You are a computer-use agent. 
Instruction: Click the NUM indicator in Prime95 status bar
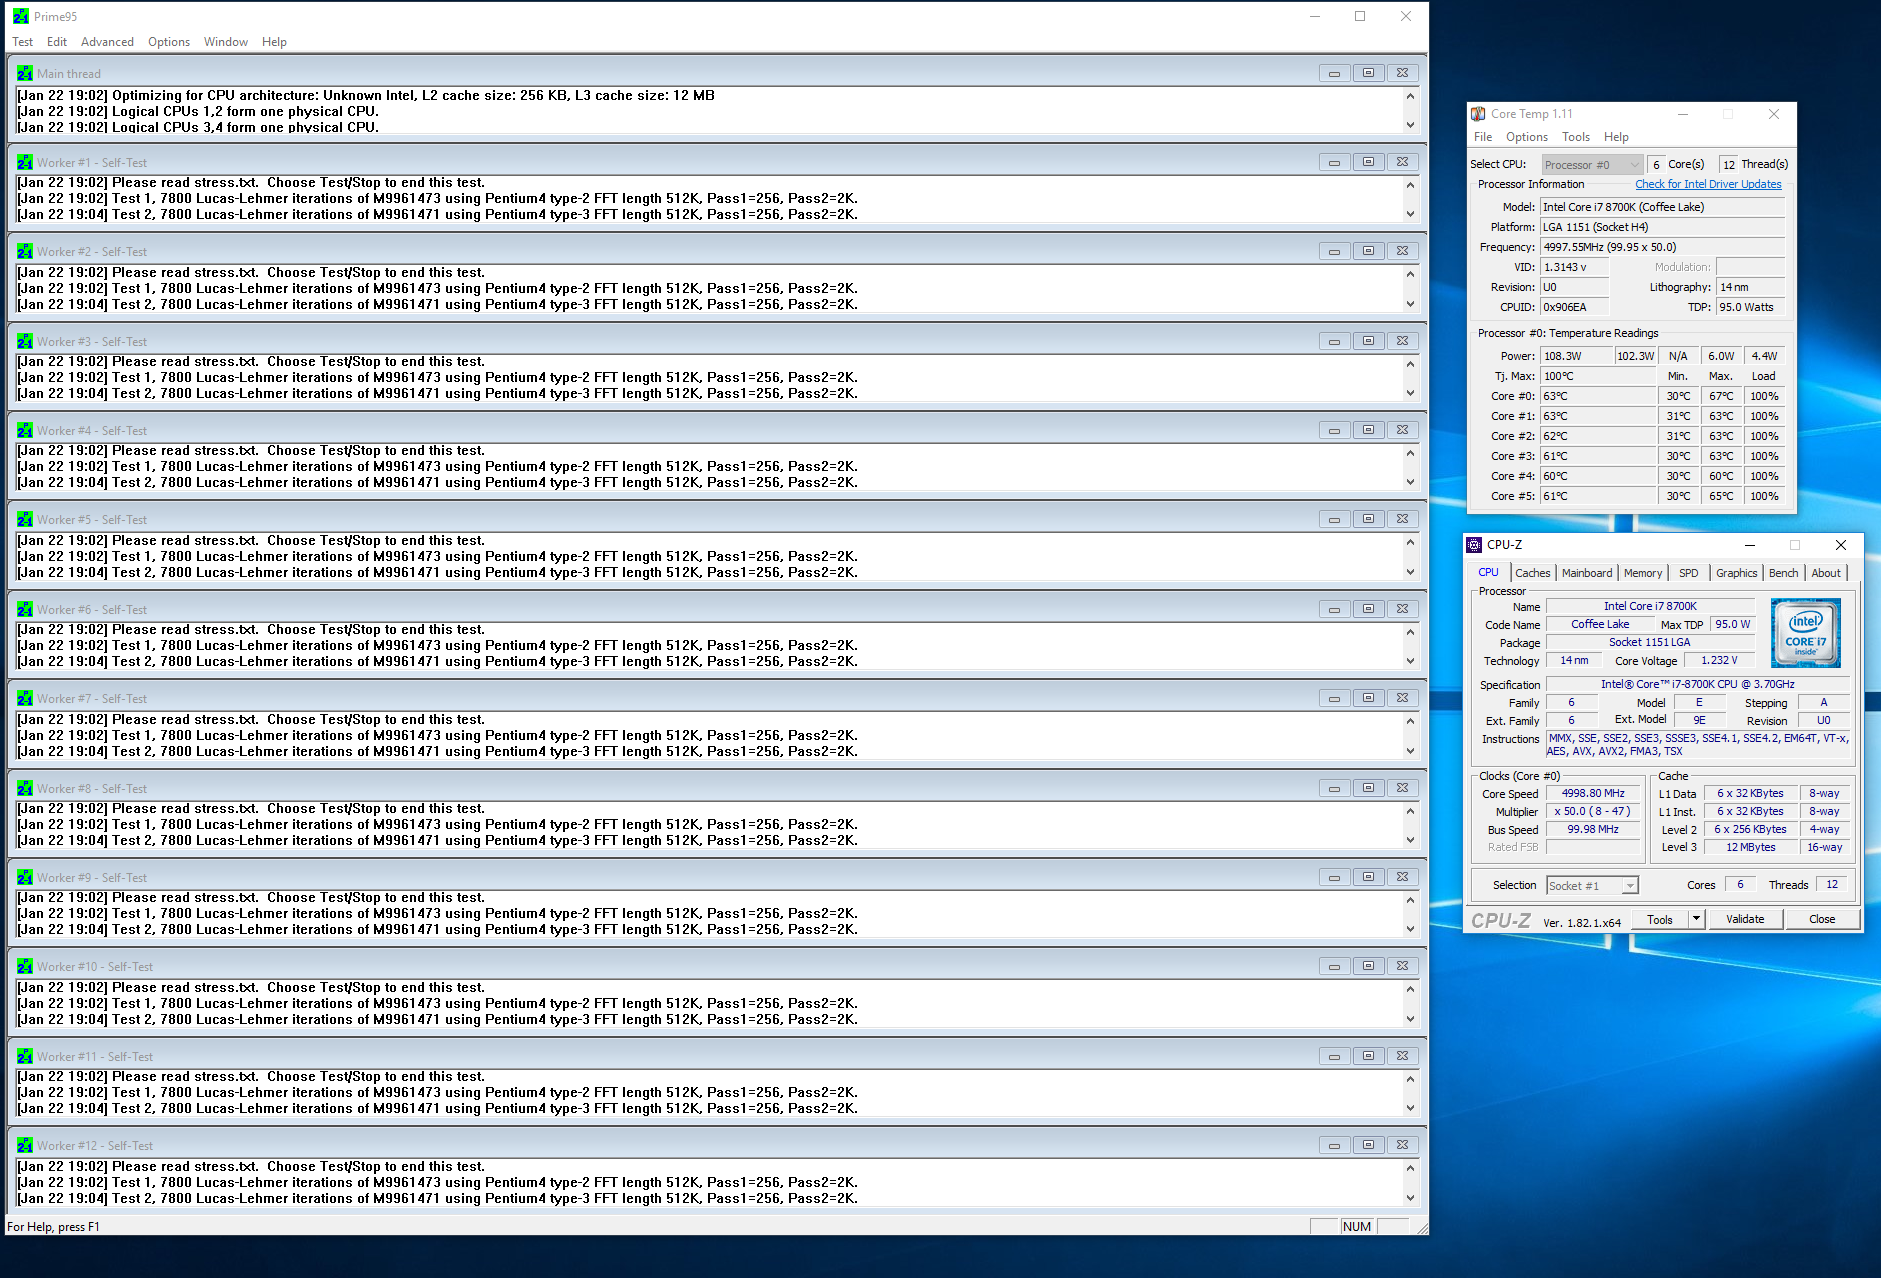tap(1357, 1226)
